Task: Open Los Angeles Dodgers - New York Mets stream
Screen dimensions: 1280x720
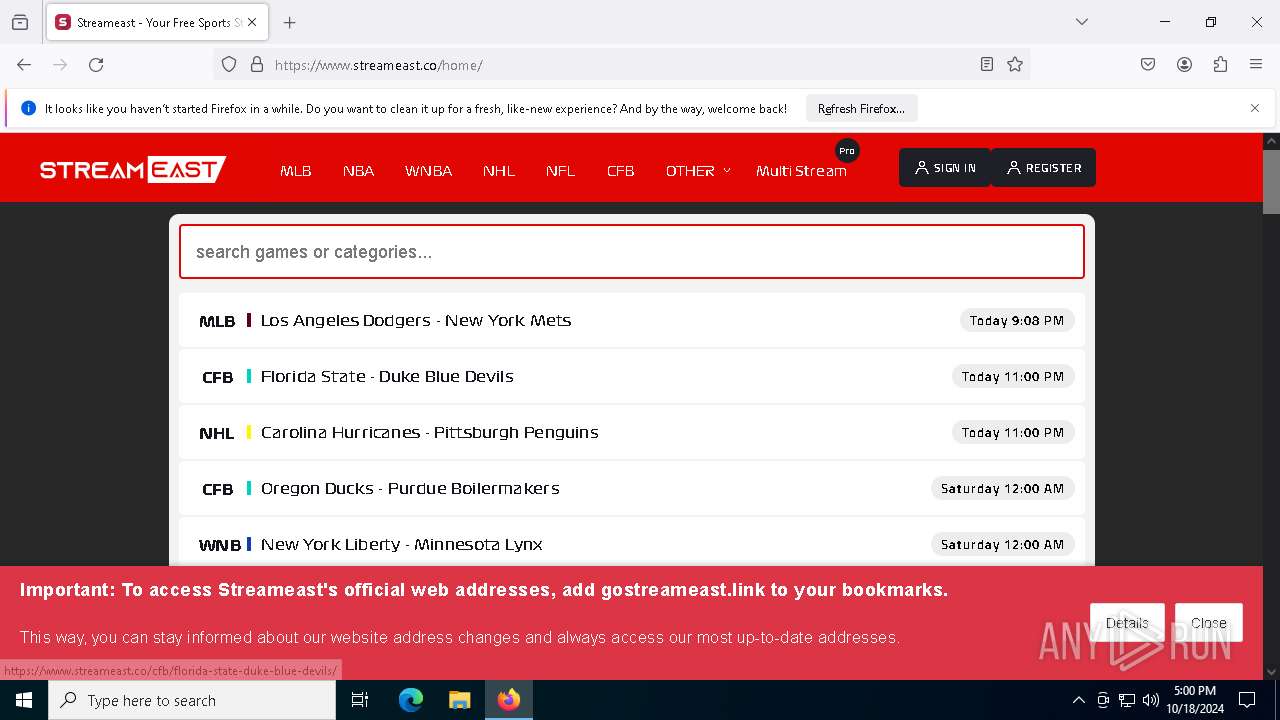Action: pyautogui.click(x=632, y=321)
